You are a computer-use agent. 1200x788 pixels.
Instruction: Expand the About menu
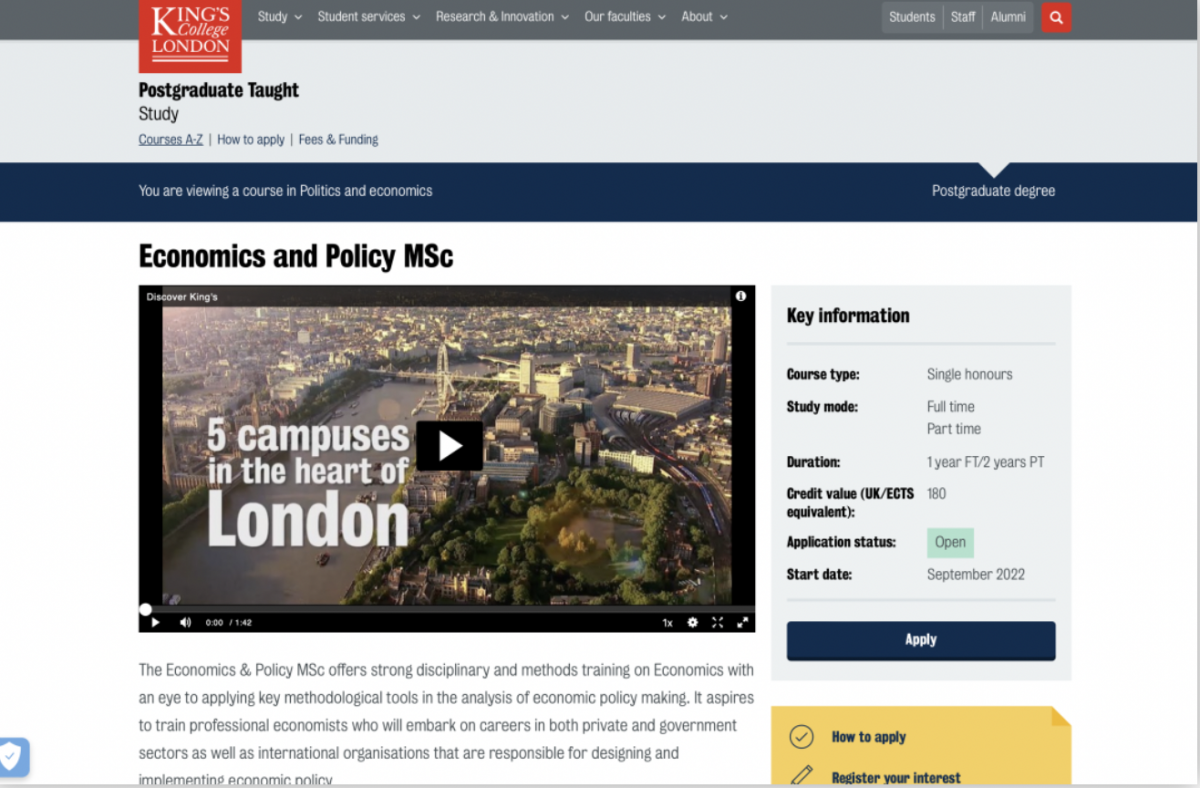tap(705, 17)
